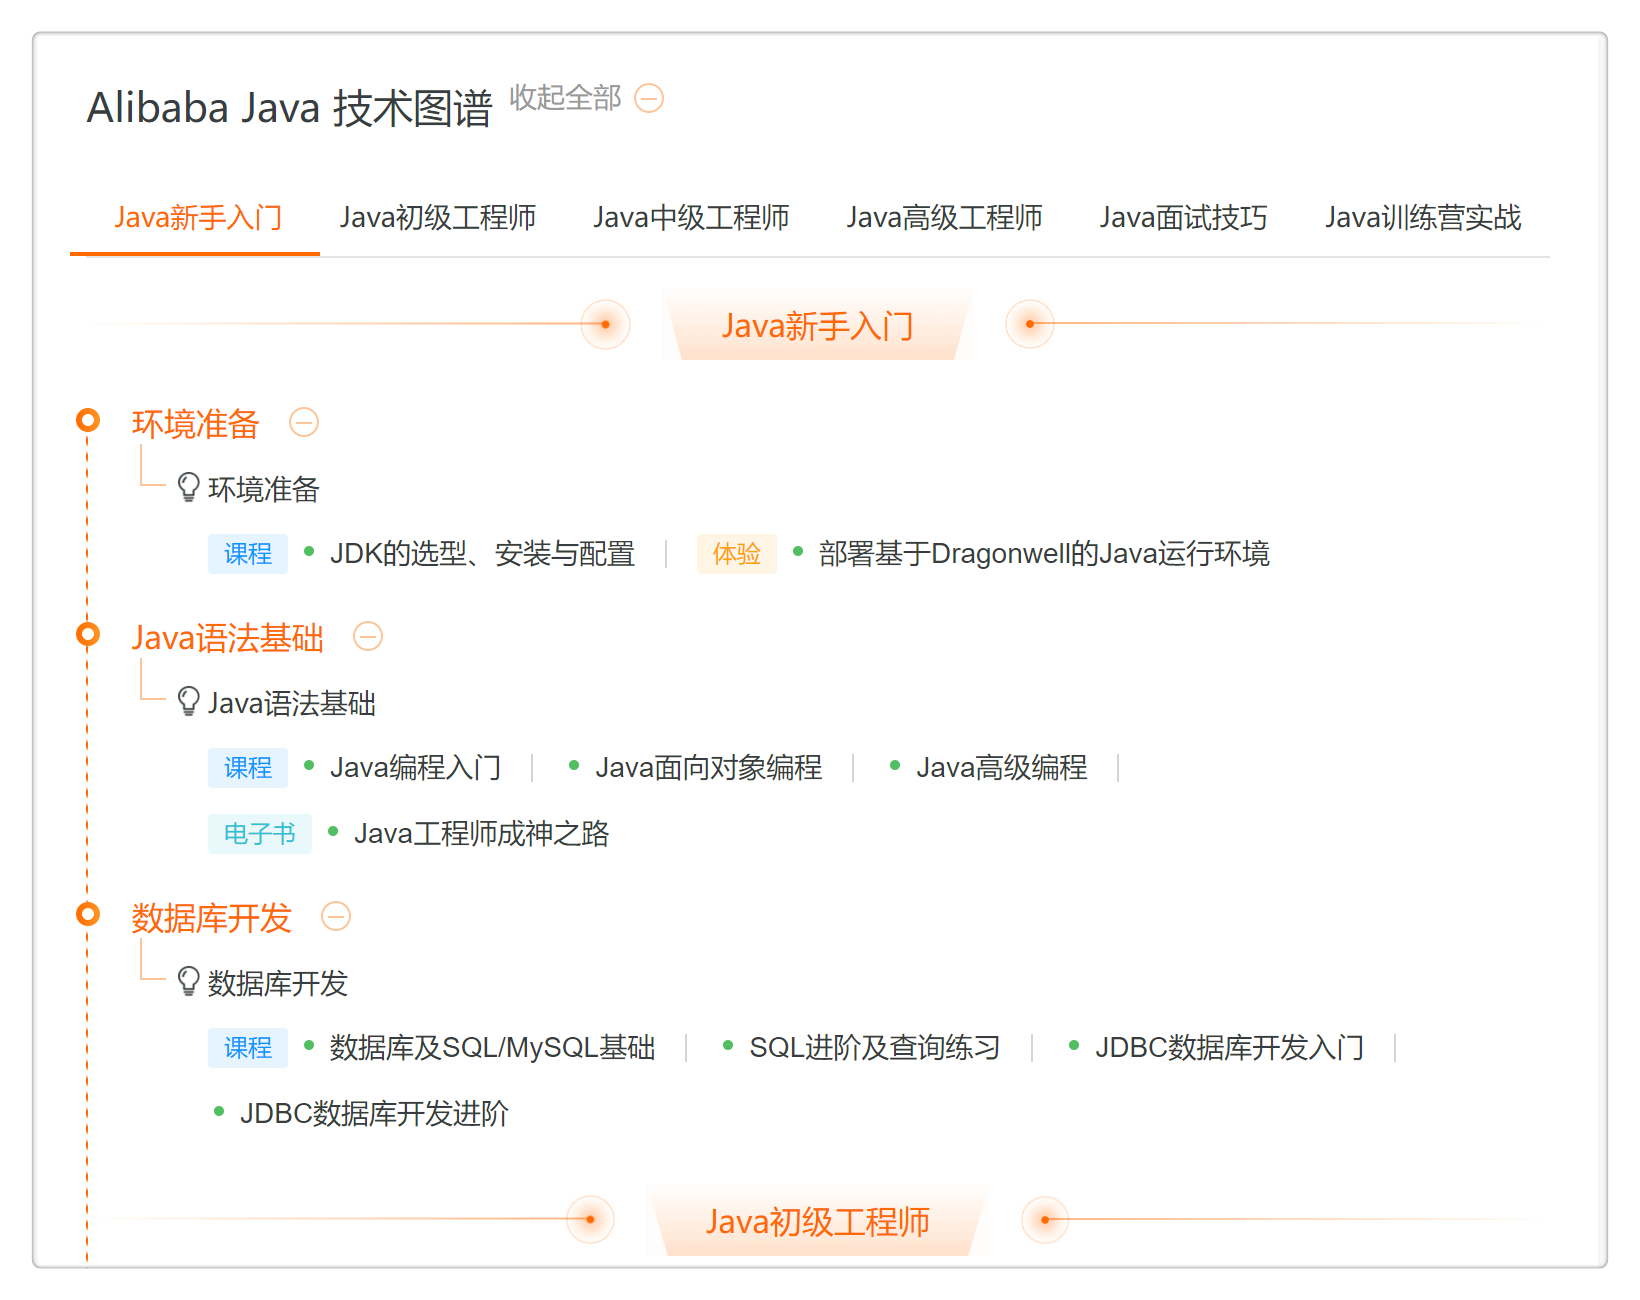Open the Java高级工程师 tab
This screenshot has height=1300, width=1640.
(944, 217)
